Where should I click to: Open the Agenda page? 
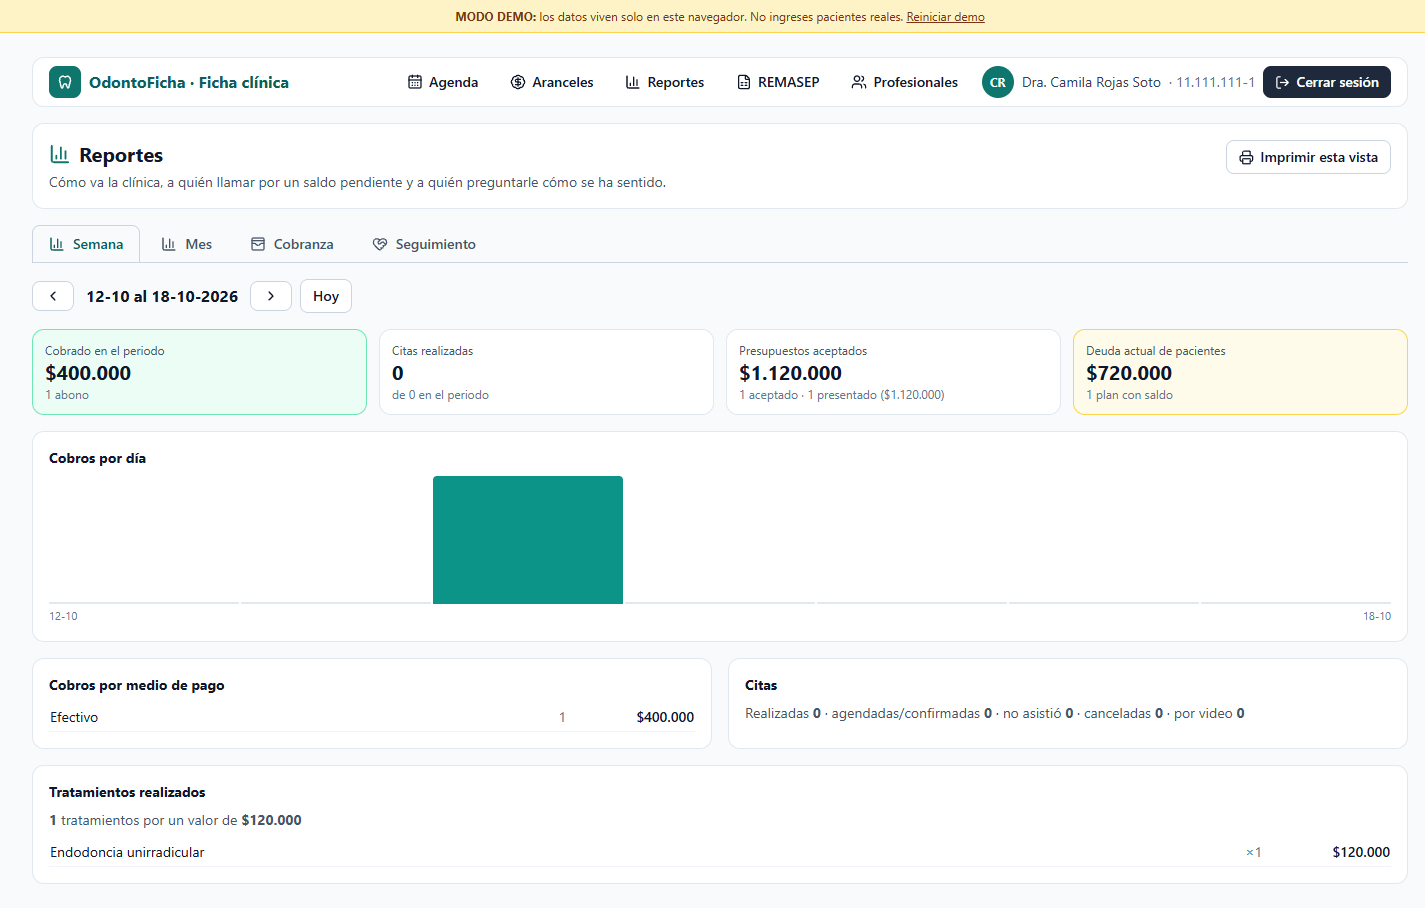point(443,82)
